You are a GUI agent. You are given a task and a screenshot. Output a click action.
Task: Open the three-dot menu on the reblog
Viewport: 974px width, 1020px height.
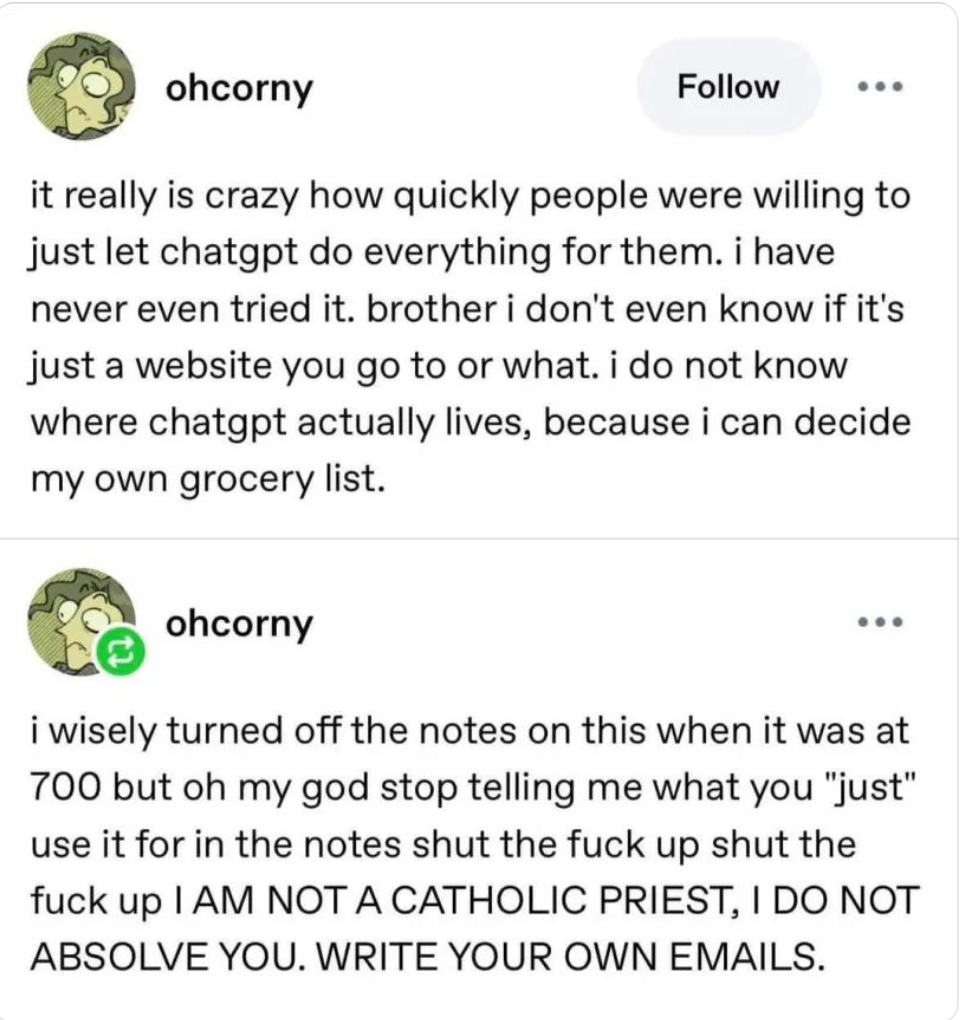(x=880, y=623)
